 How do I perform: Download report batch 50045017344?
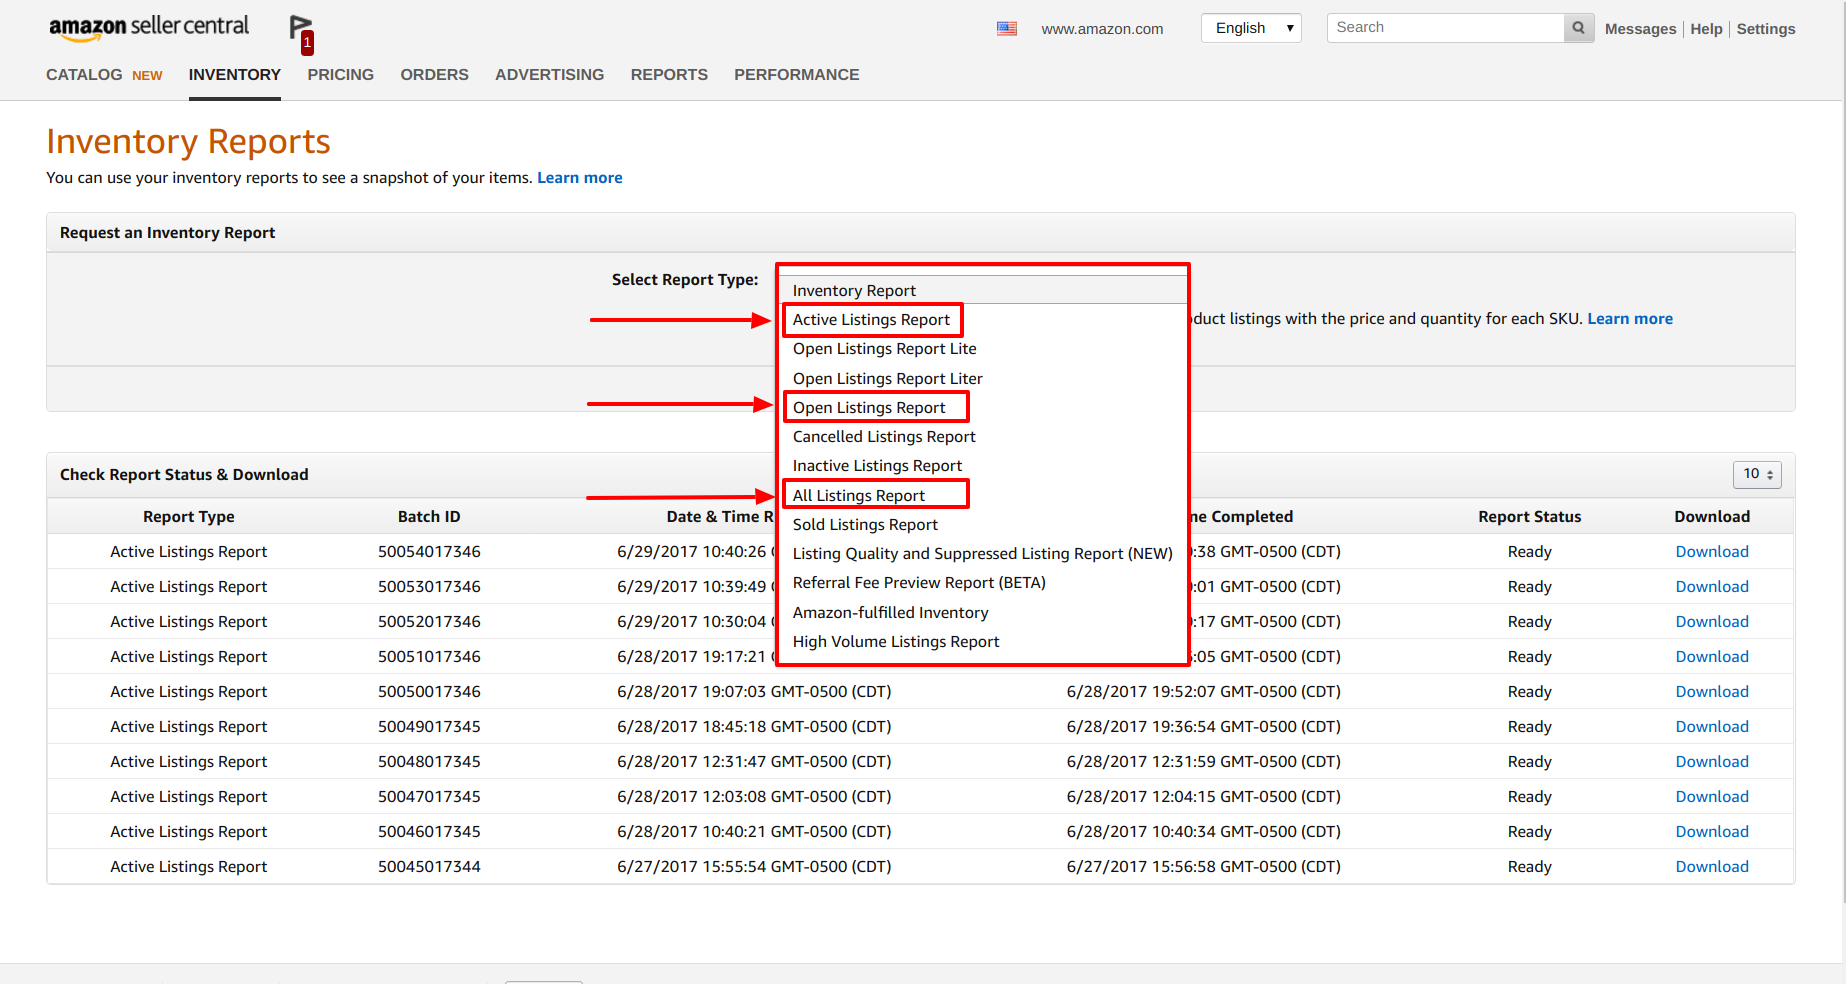[1712, 867]
